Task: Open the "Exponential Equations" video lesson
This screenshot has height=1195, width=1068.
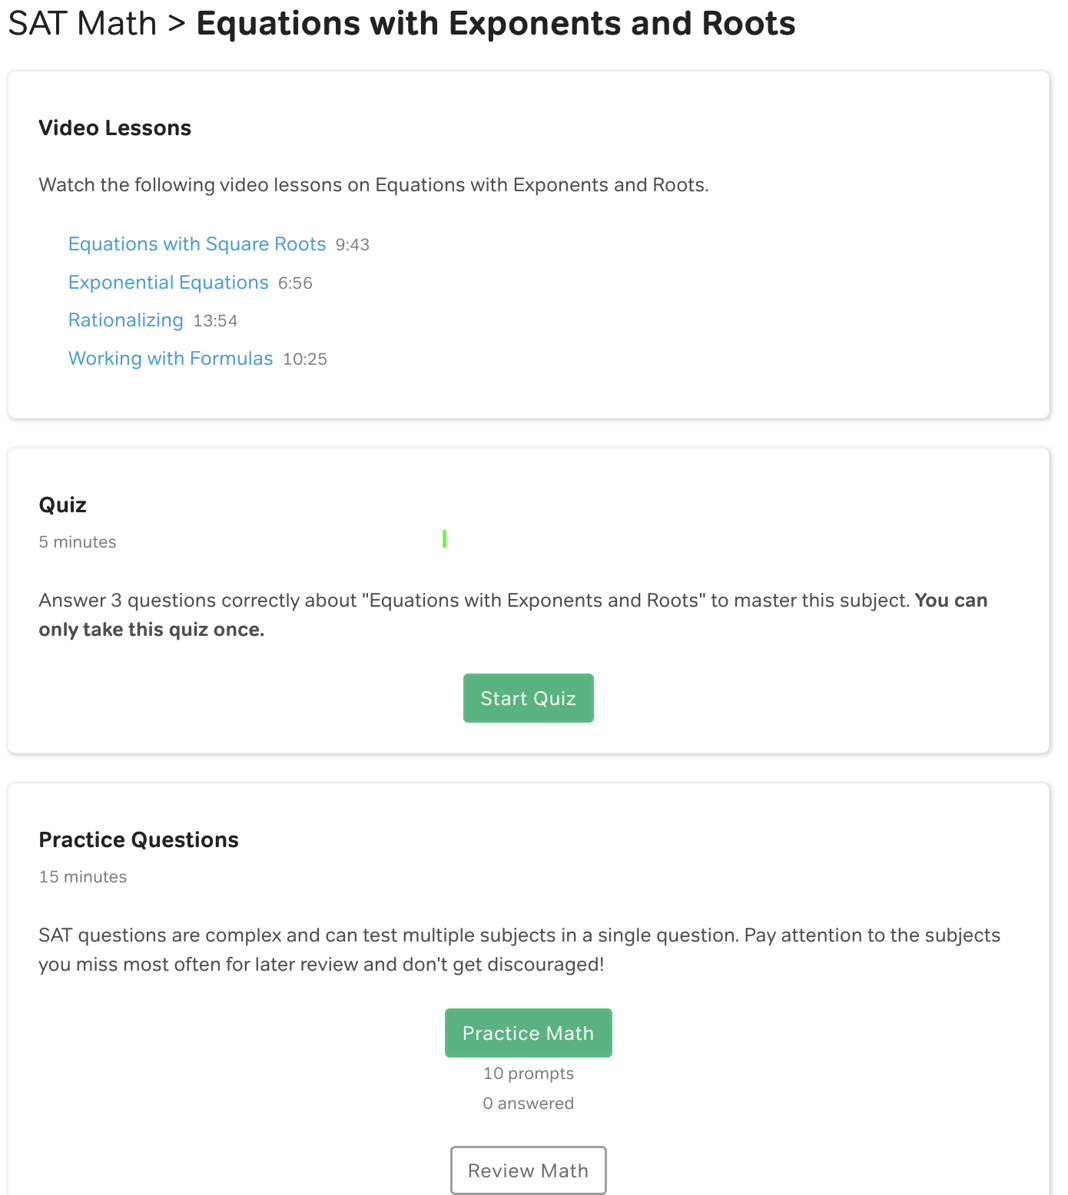Action: pyautogui.click(x=167, y=282)
